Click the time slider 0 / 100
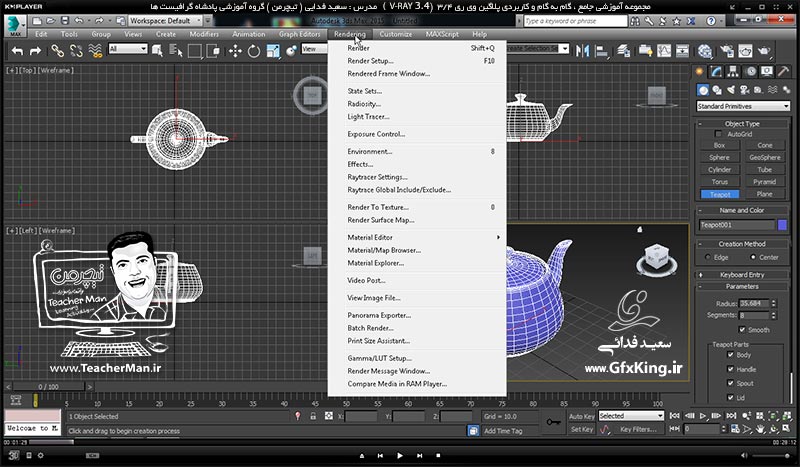The image size is (800, 467). pos(48,387)
